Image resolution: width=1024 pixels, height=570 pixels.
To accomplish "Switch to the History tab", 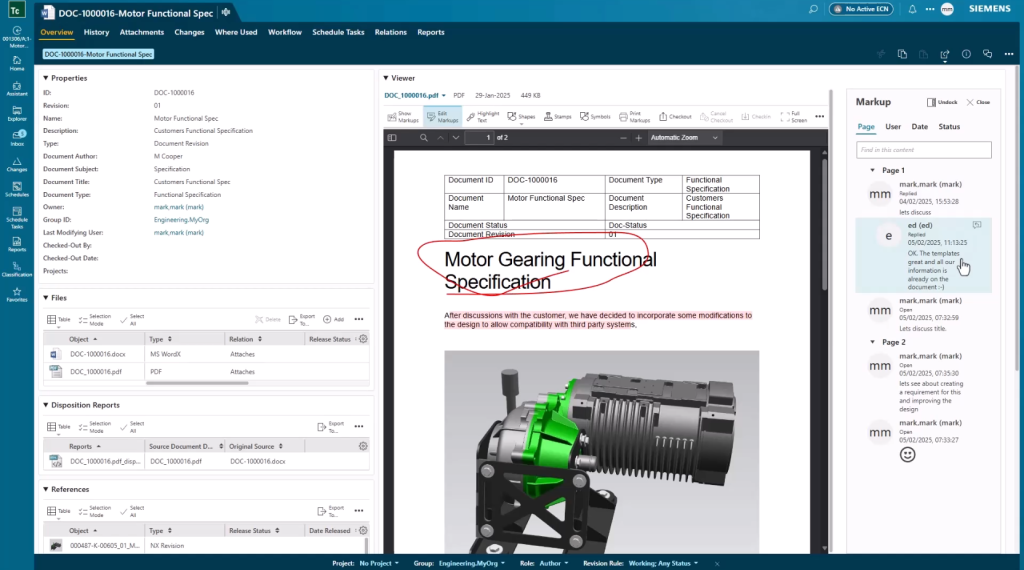I will click(x=96, y=32).
